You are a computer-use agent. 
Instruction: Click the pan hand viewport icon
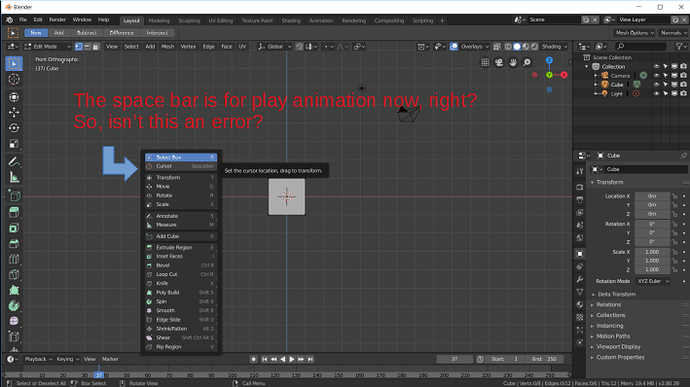[513, 63]
